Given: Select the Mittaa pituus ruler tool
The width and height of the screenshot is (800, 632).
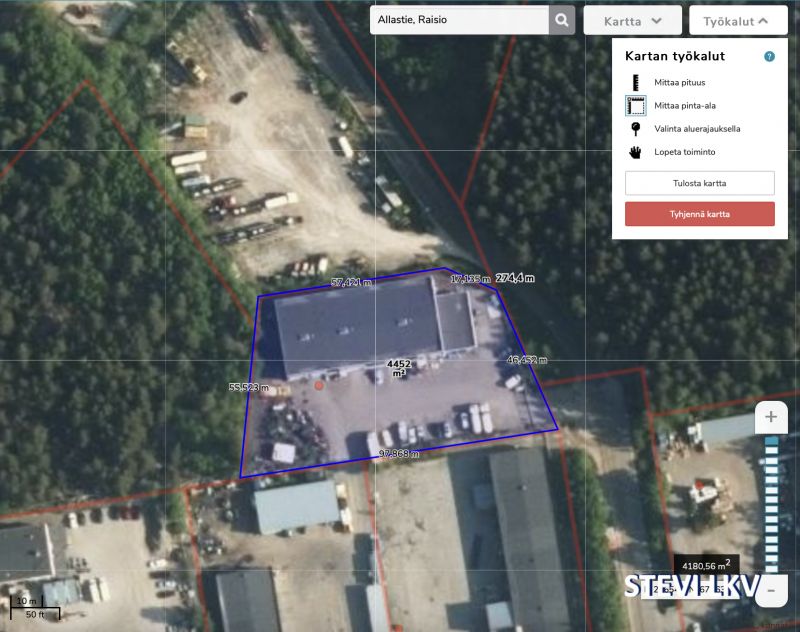Looking at the screenshot, I should tap(634, 83).
